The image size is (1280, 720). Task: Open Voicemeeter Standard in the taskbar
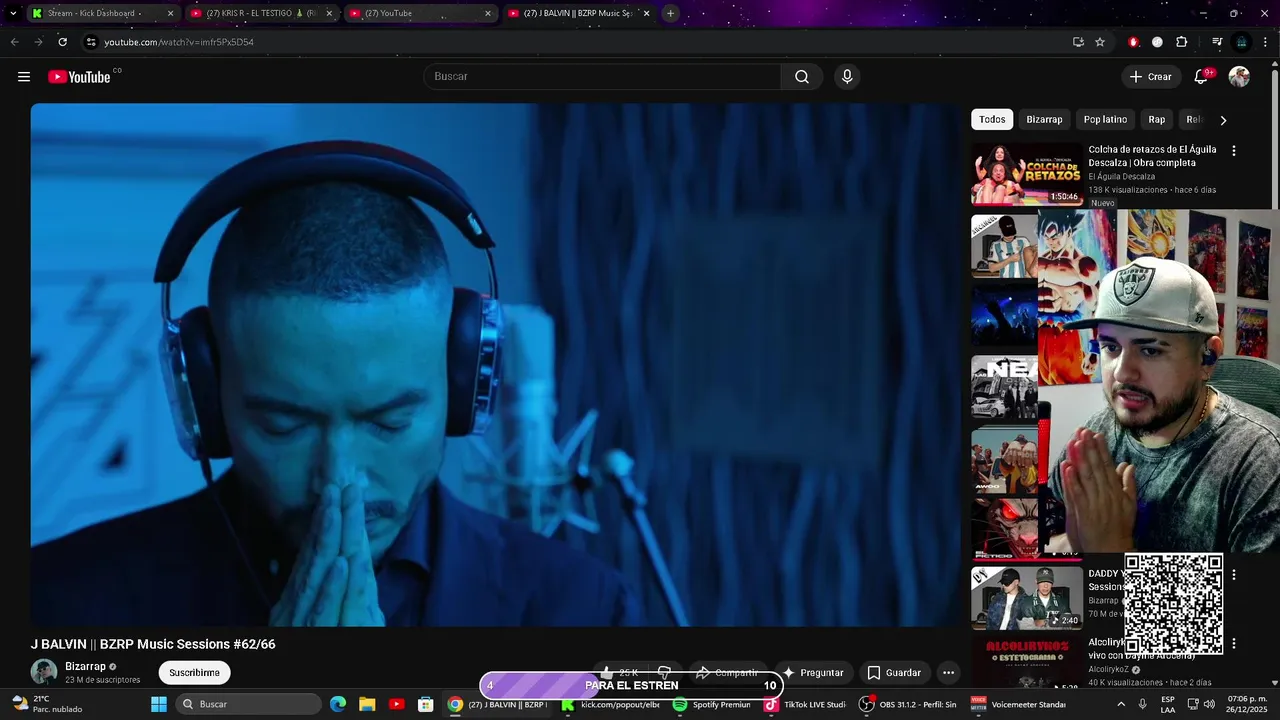(1019, 704)
